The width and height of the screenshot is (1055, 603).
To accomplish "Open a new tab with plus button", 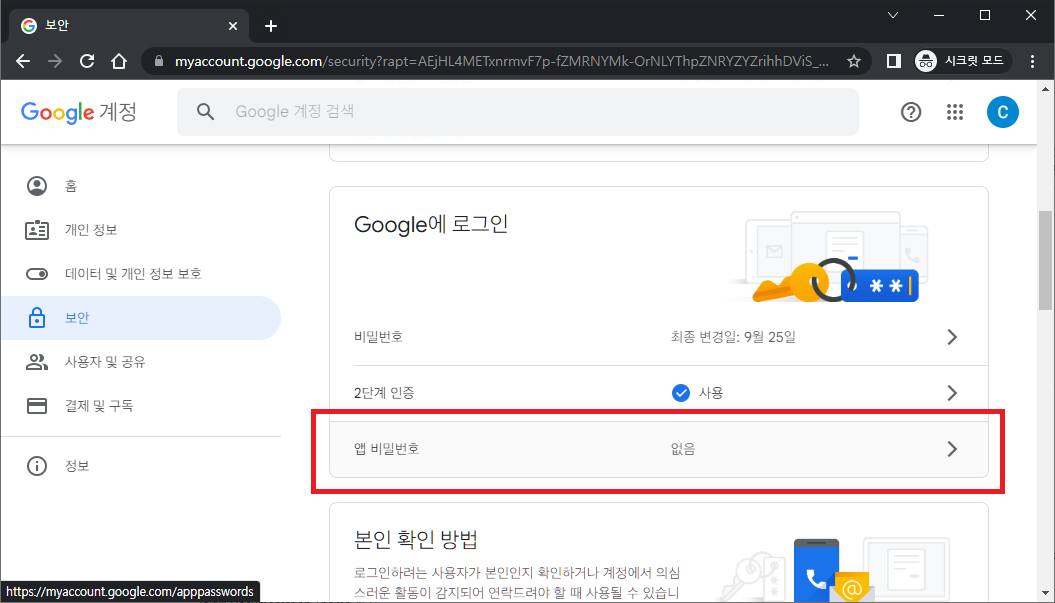I will click(x=270, y=26).
